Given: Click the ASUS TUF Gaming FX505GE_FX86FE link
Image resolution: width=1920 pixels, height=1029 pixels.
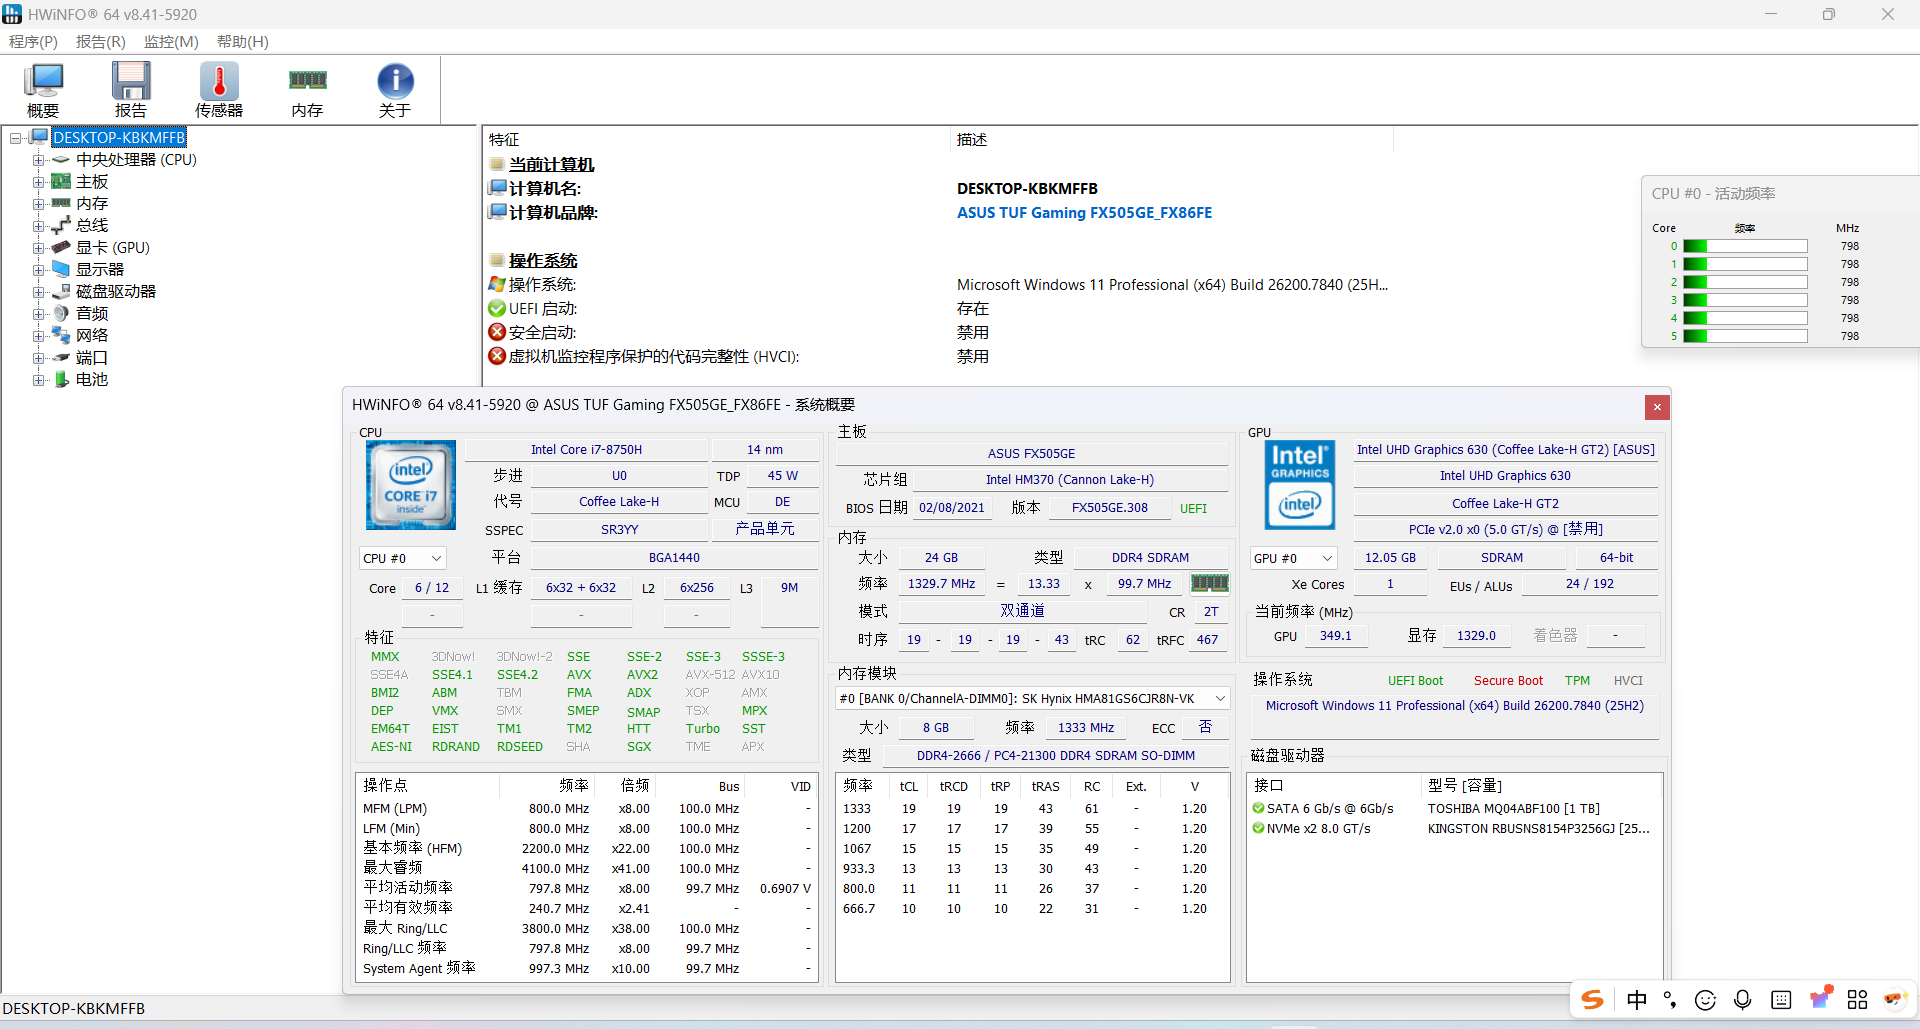Looking at the screenshot, I should [x=1084, y=213].
